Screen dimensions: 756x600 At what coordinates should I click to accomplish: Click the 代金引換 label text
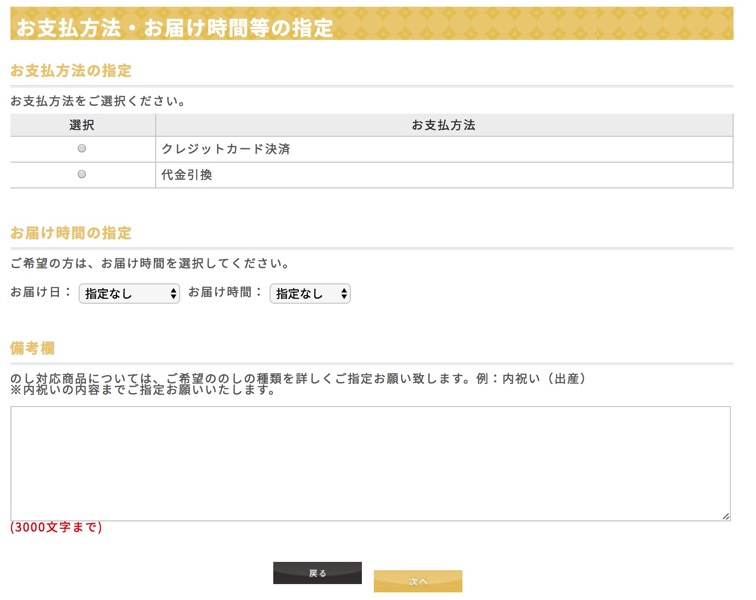[187, 175]
